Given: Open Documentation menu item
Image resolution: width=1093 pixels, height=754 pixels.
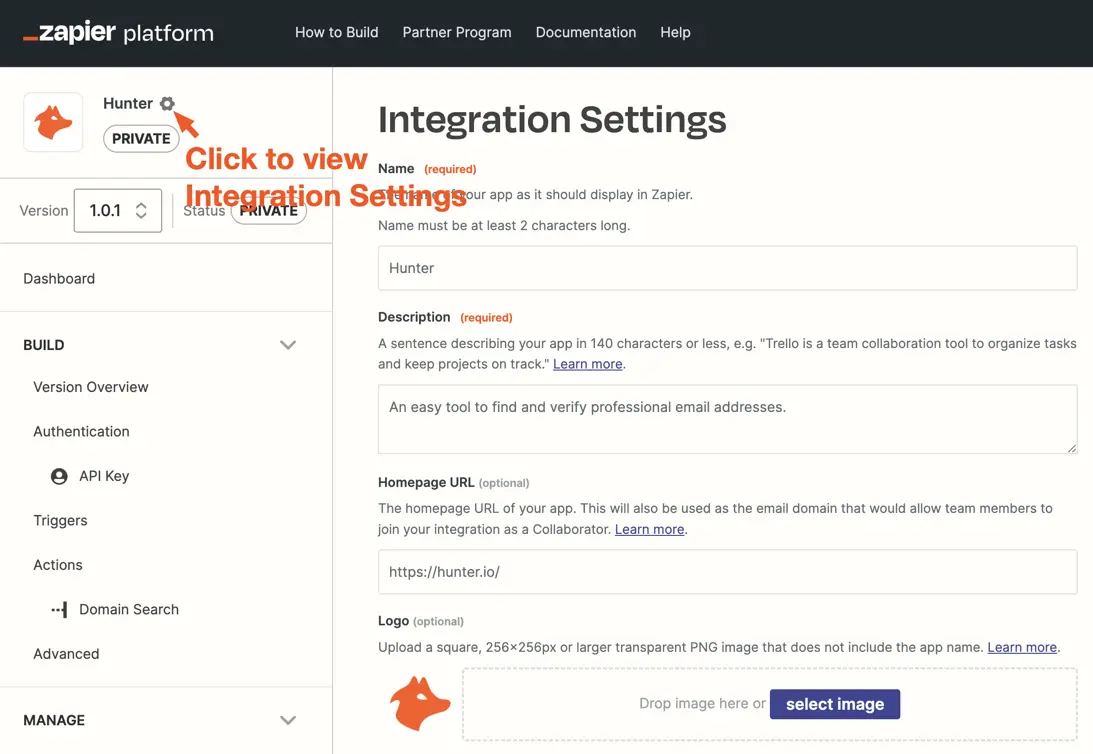Looking at the screenshot, I should pyautogui.click(x=586, y=33).
